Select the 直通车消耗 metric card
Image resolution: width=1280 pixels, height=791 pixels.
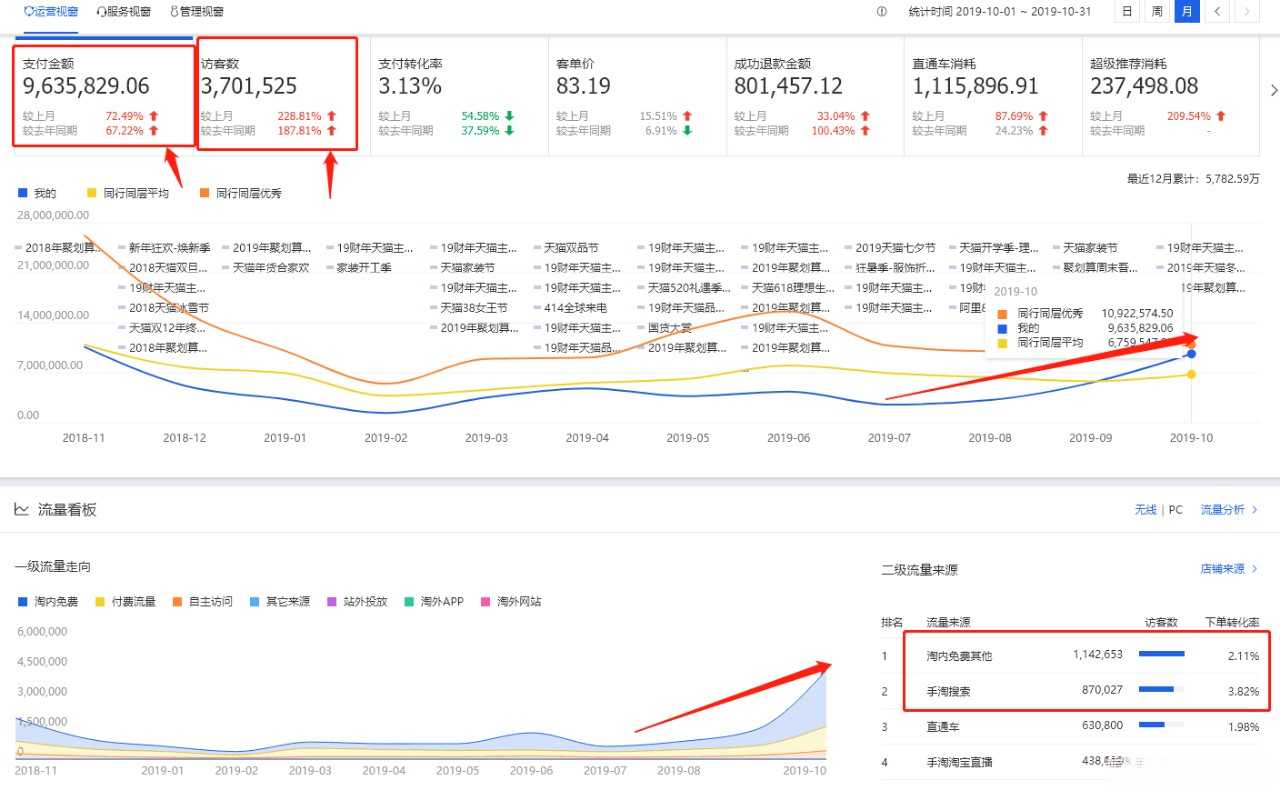pyautogui.click(x=992, y=95)
